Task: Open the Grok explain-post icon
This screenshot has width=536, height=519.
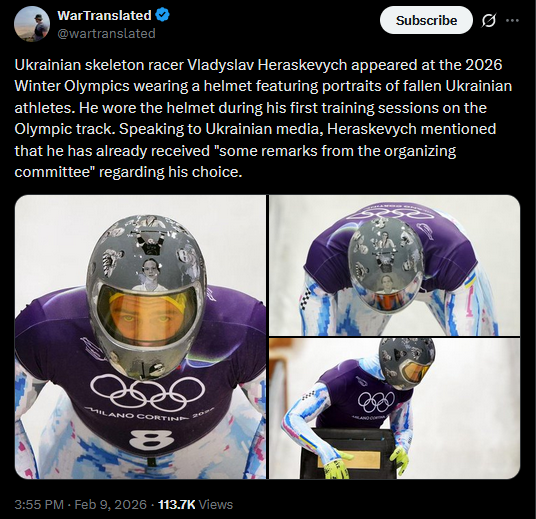Action: [488, 21]
